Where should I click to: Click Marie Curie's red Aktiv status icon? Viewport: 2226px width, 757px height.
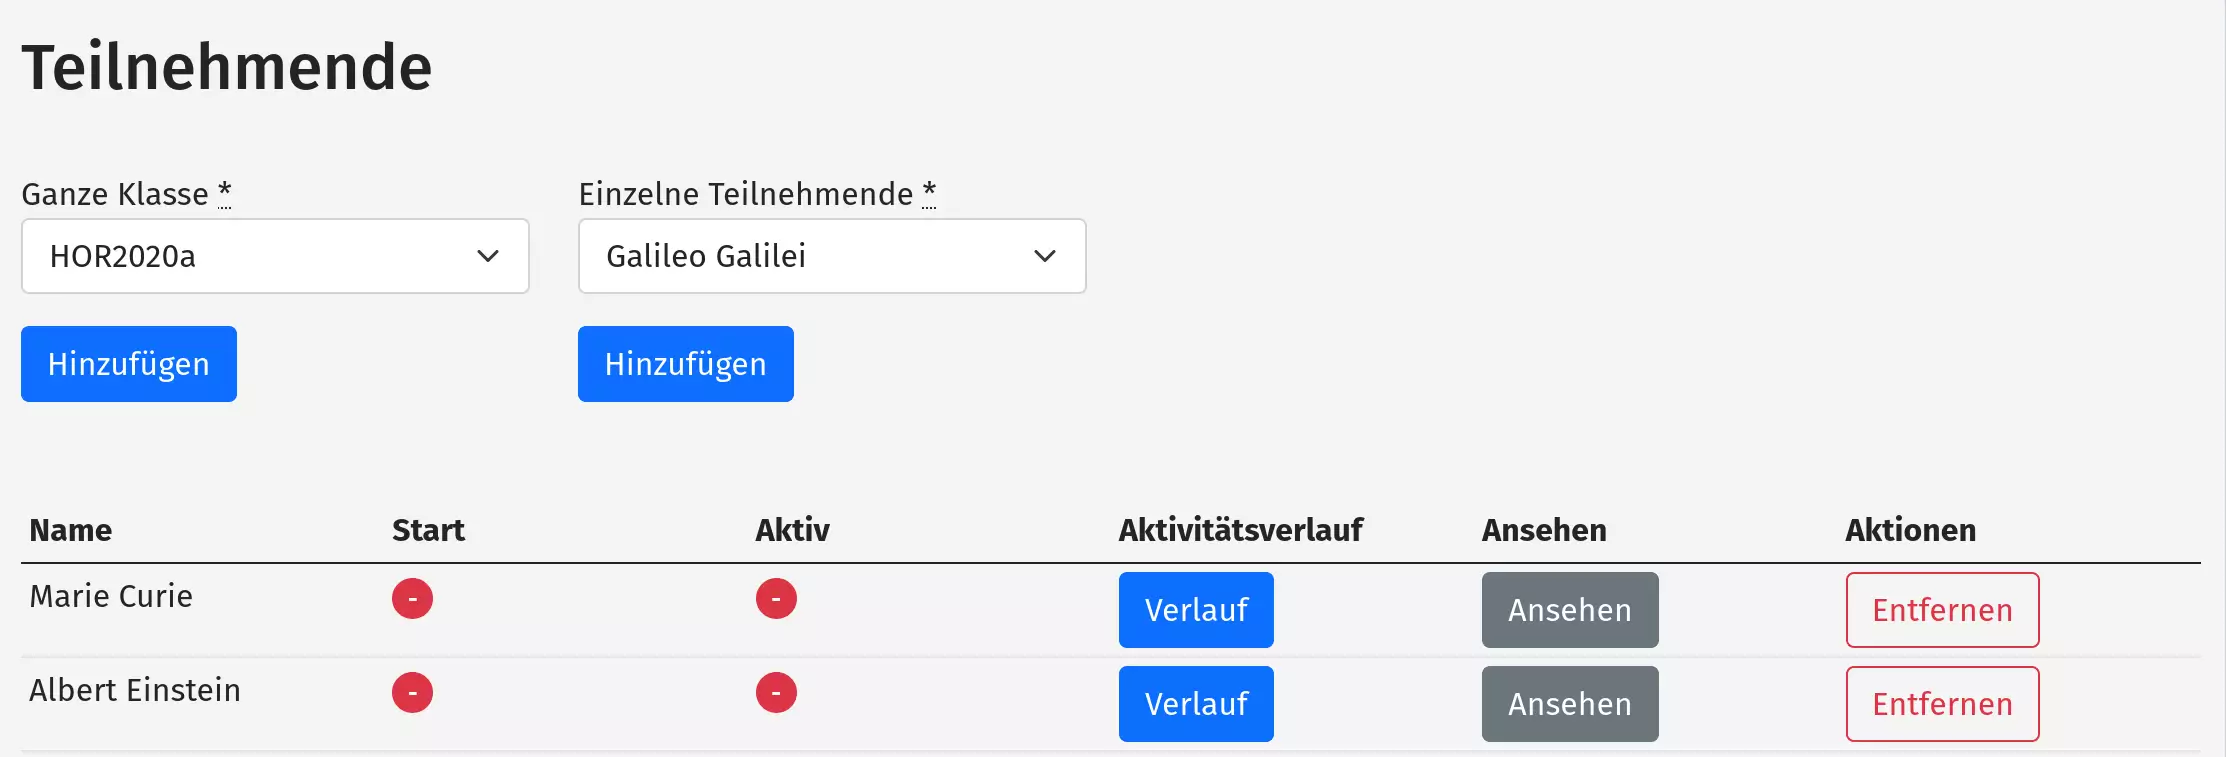click(x=776, y=599)
